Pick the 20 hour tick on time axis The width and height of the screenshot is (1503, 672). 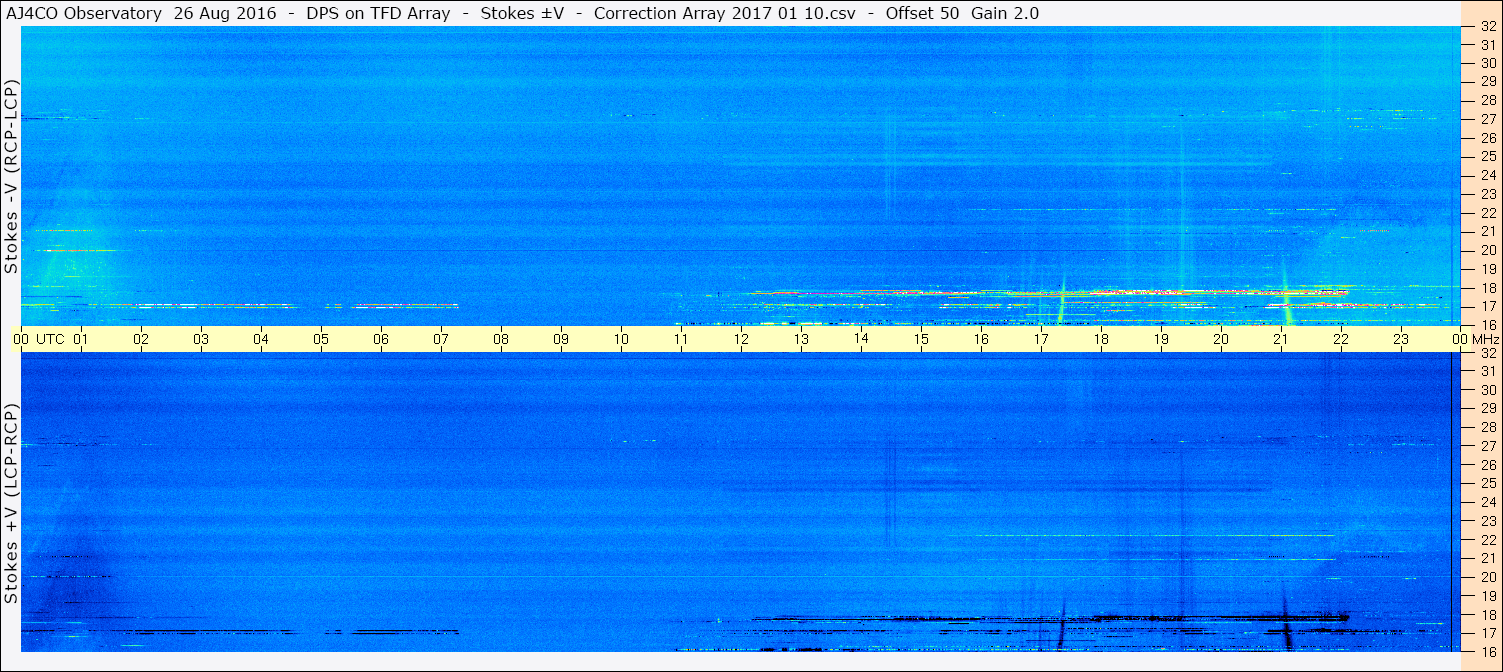(x=1221, y=340)
